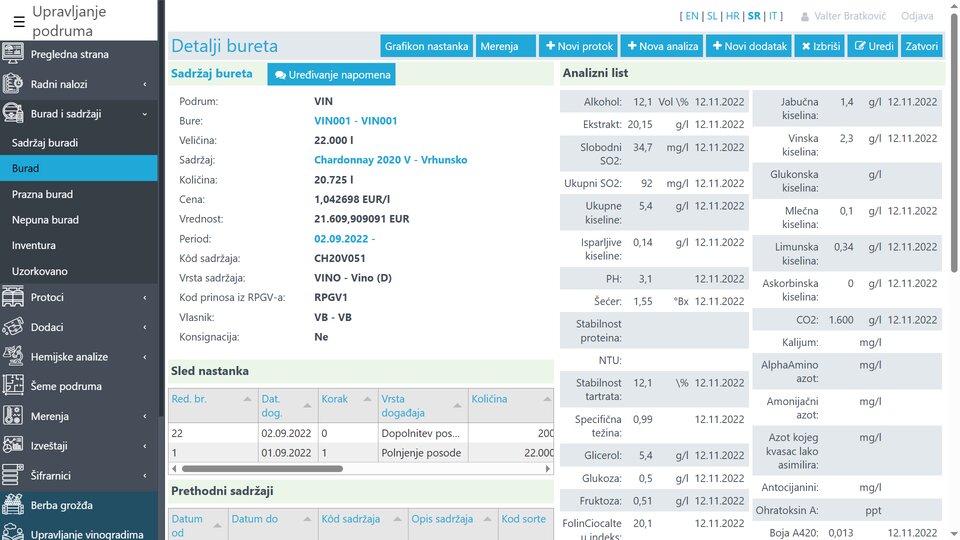This screenshot has height=540, width=960.
Task: Click the Šeme podruma icon
Action: point(14,386)
